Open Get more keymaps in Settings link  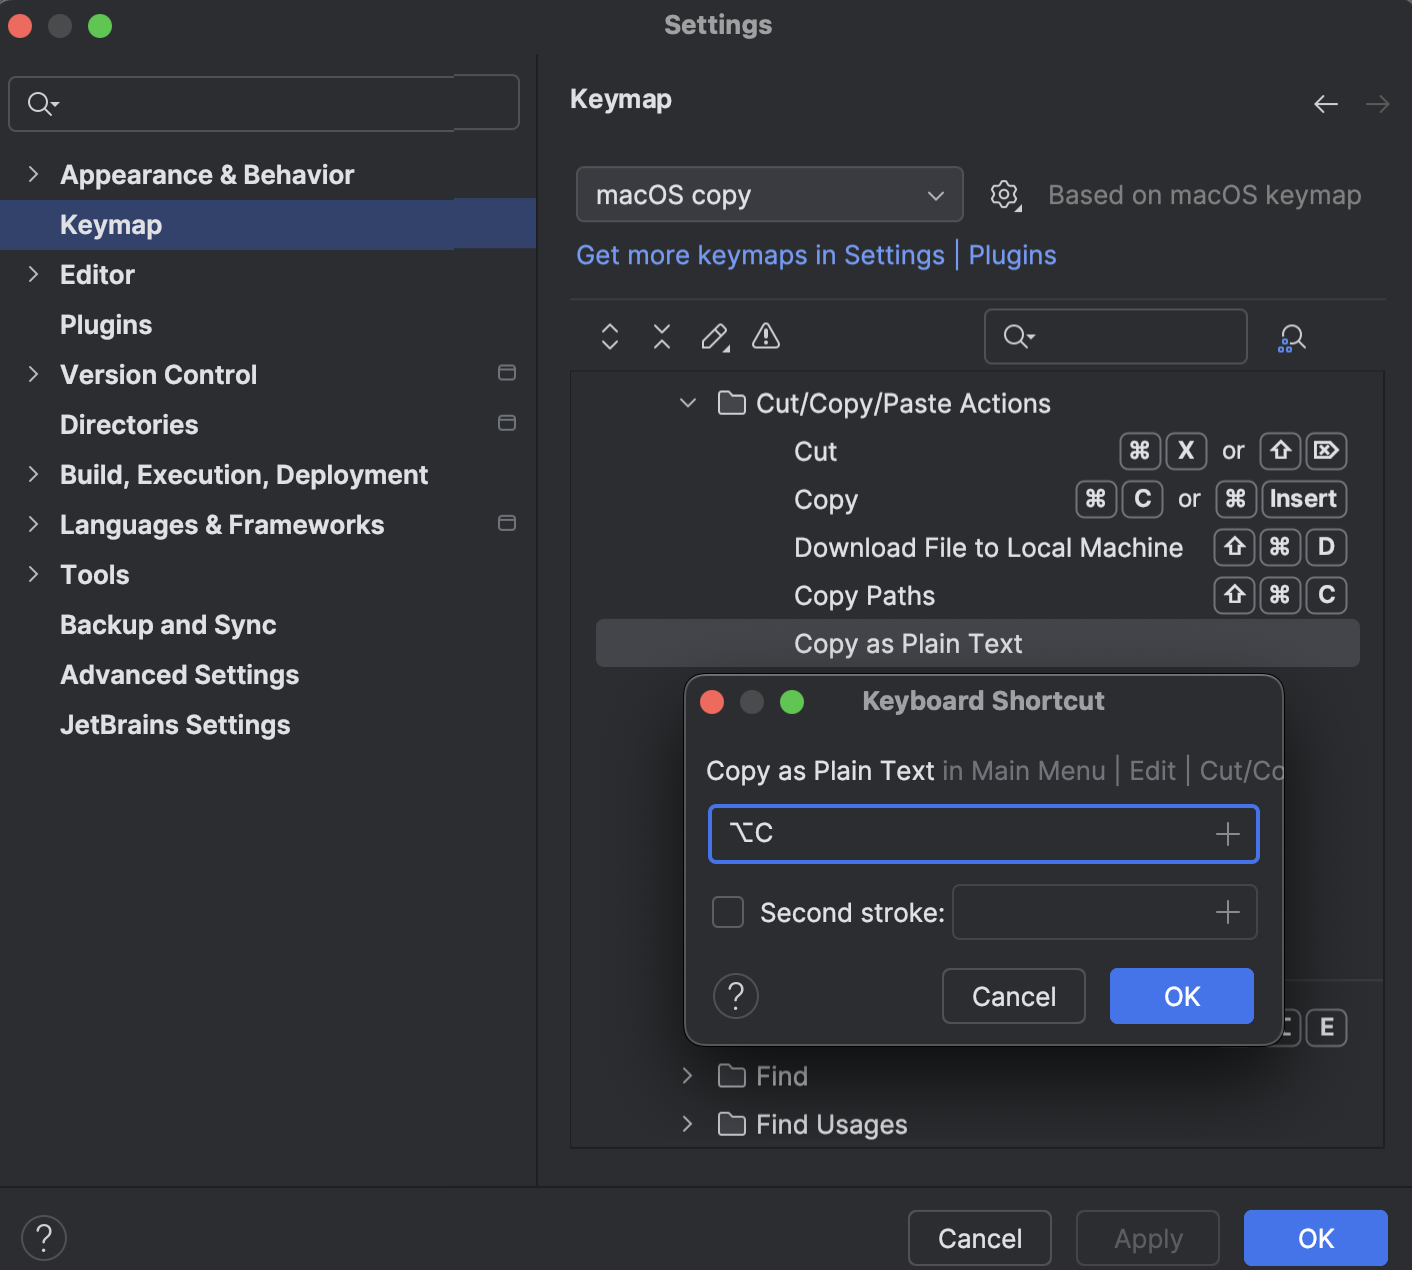point(759,255)
